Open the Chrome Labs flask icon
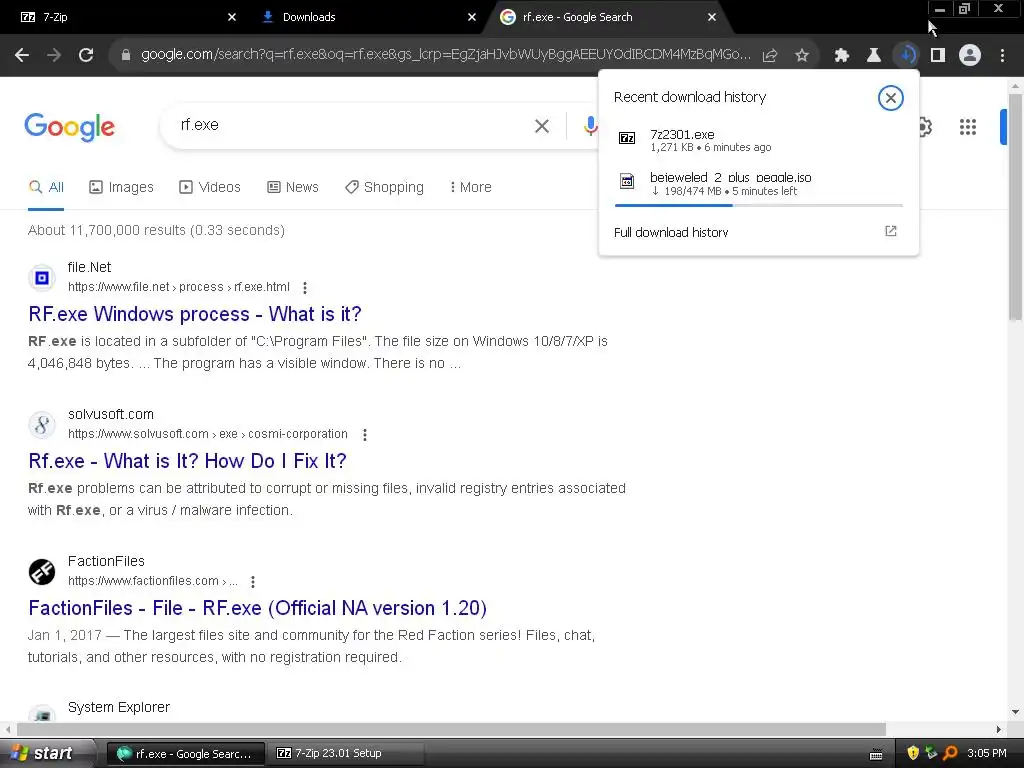The width and height of the screenshot is (1024, 768). (873, 56)
